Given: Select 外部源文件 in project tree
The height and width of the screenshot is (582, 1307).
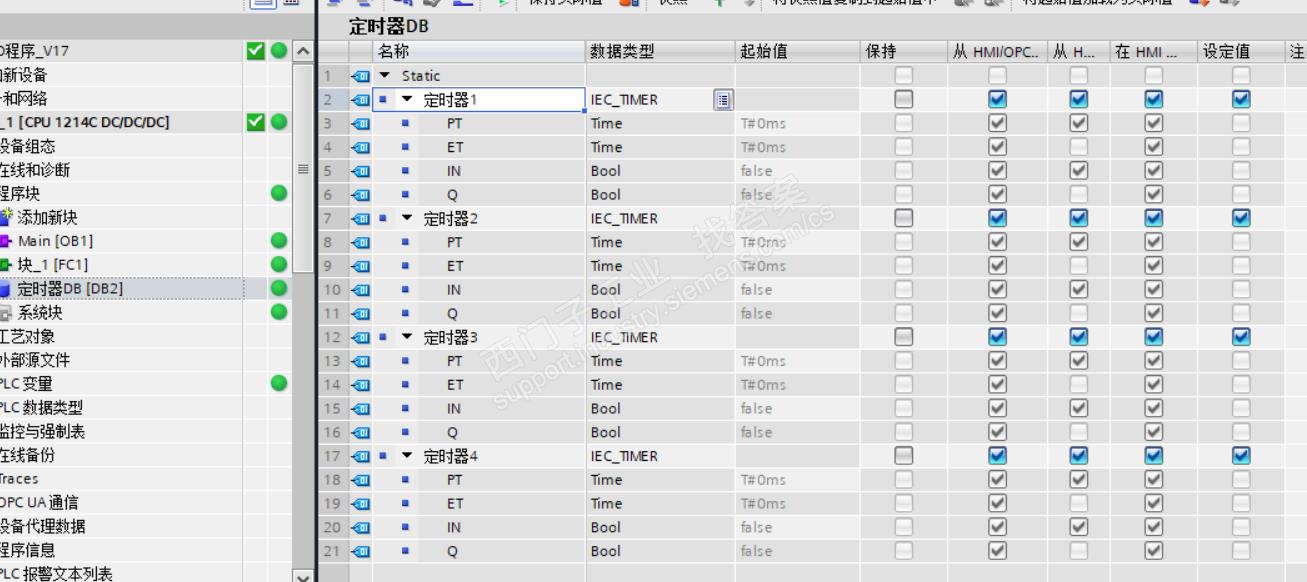Looking at the screenshot, I should tap(35, 360).
